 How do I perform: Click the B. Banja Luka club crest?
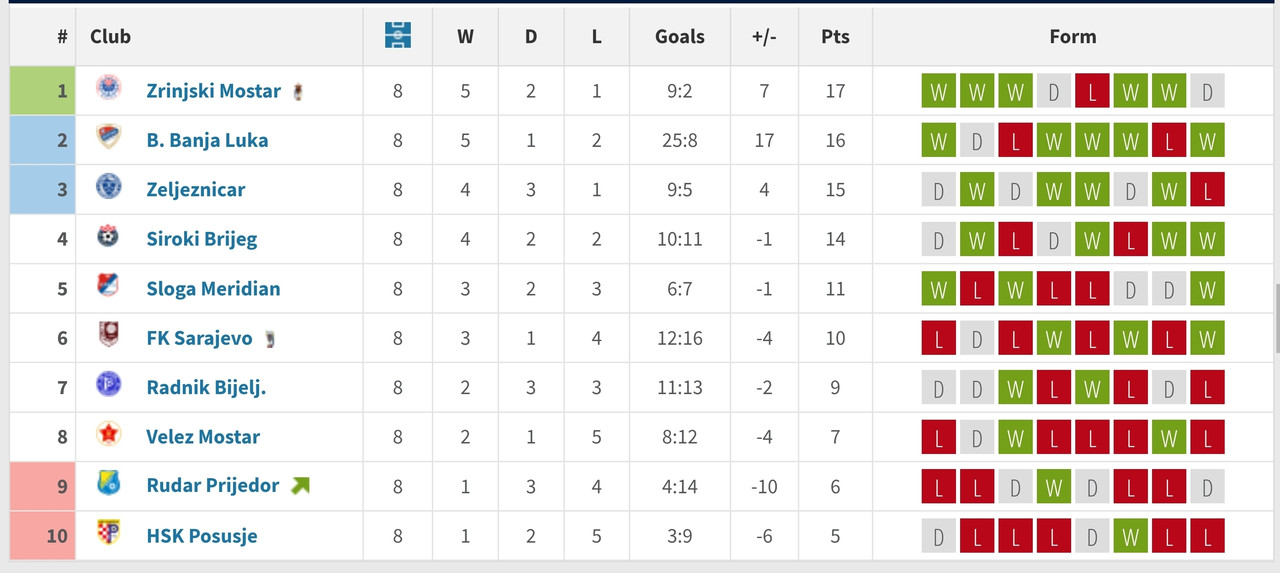(x=108, y=139)
